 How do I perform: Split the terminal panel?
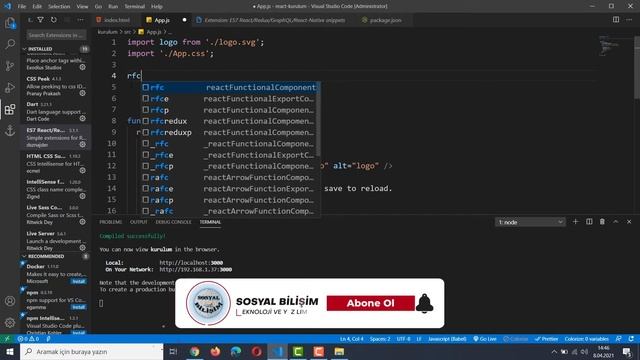(x=589, y=222)
